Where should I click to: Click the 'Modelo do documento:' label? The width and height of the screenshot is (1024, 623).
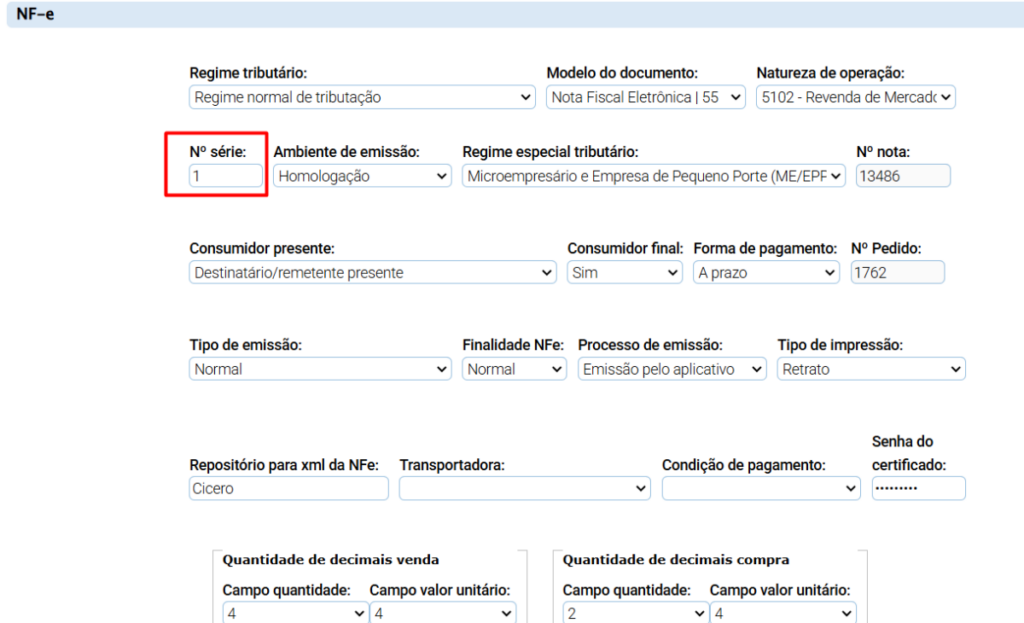point(622,72)
